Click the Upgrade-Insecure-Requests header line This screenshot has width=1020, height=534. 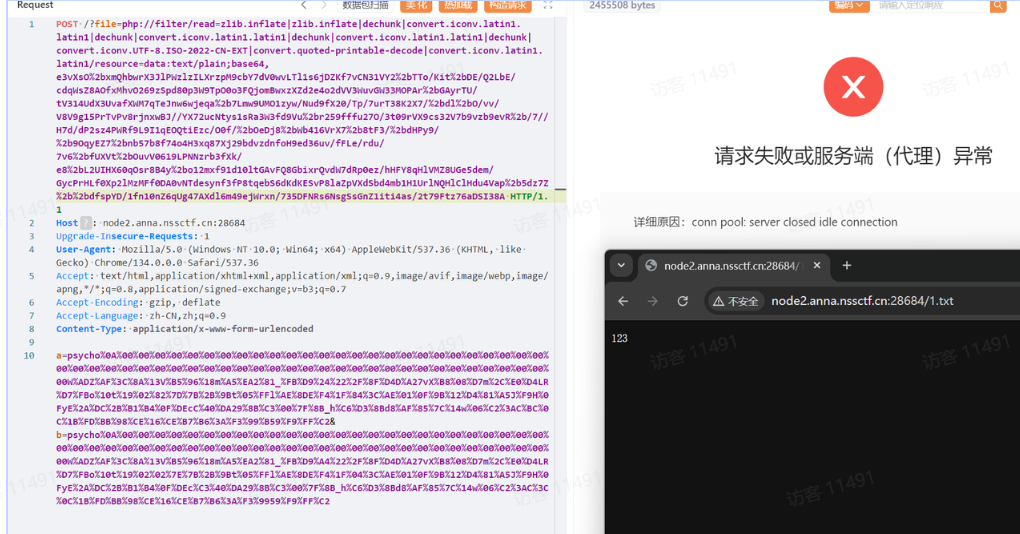(x=133, y=236)
